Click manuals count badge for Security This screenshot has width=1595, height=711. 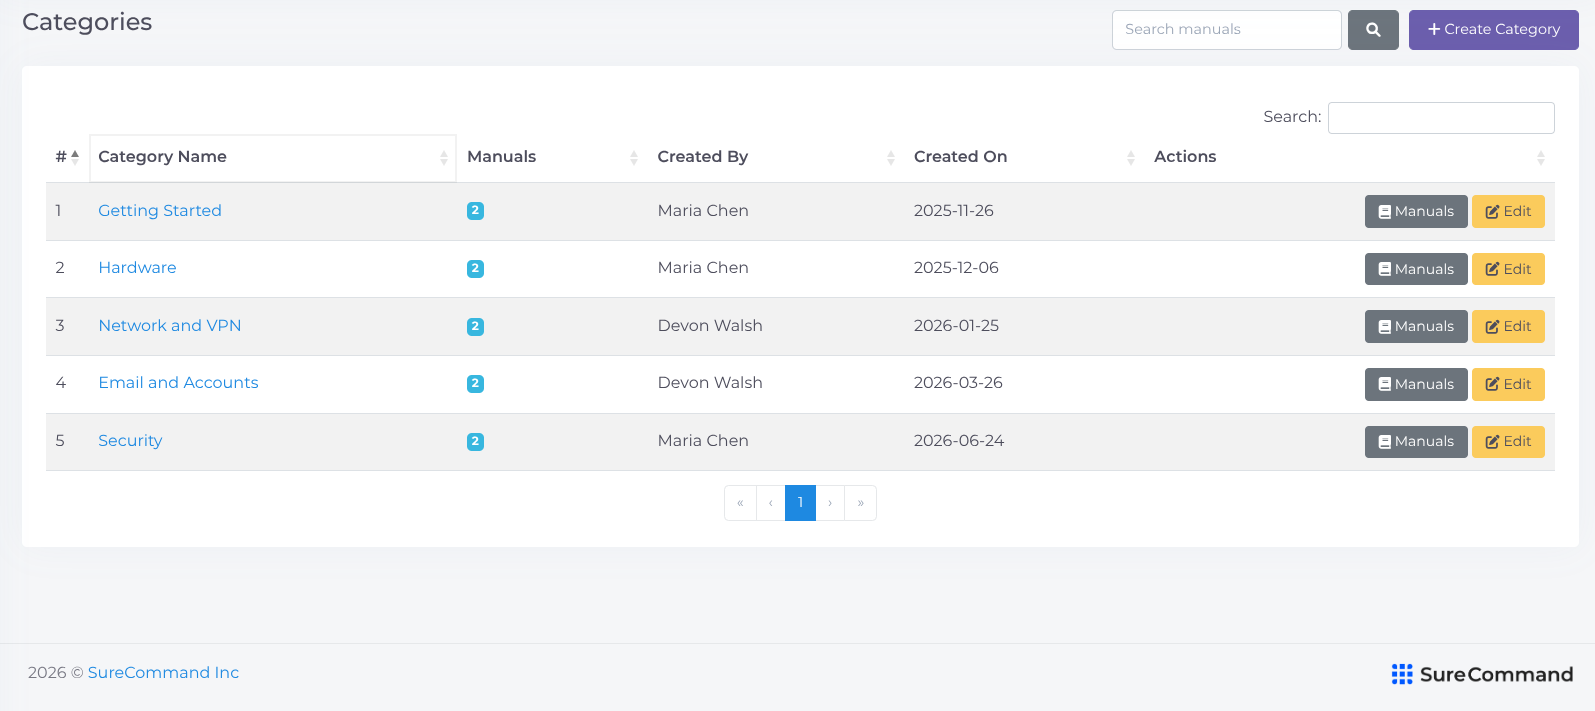pyautogui.click(x=475, y=442)
